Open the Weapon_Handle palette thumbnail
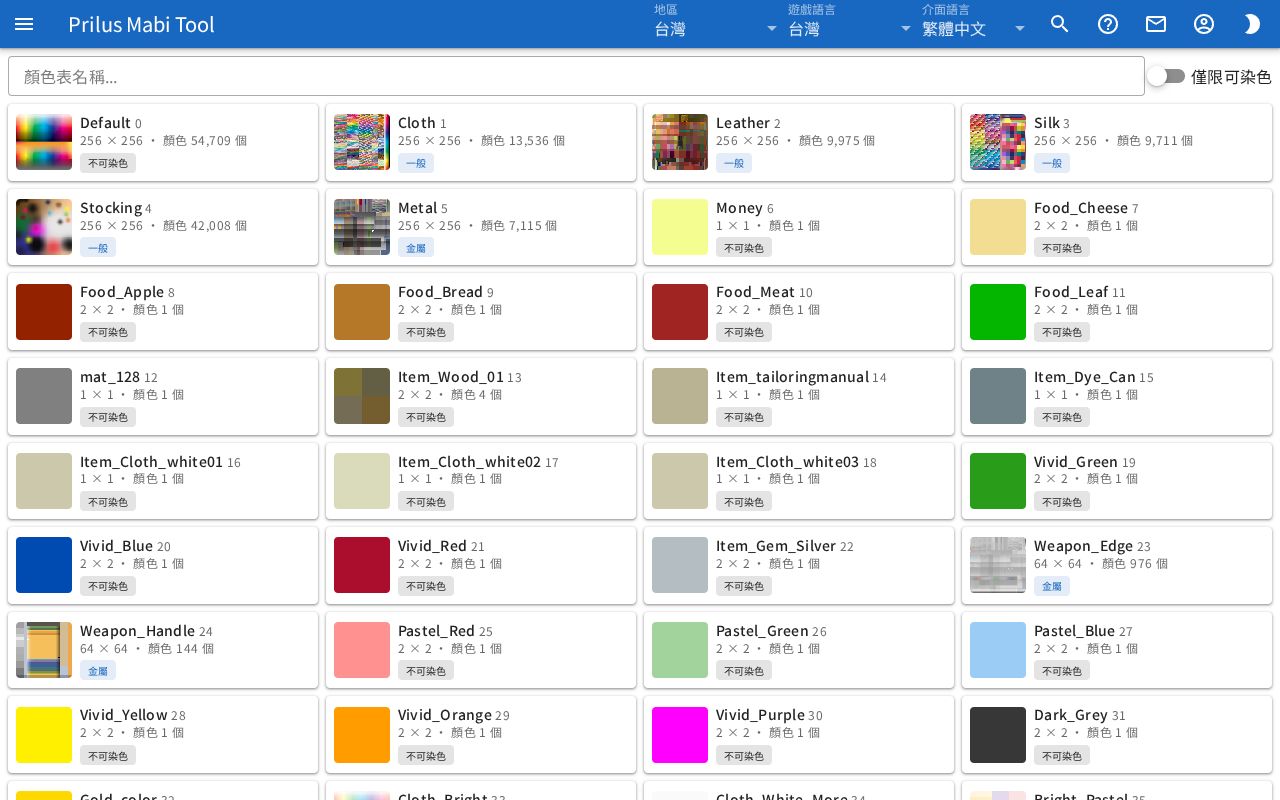The width and height of the screenshot is (1280, 800). 44,650
